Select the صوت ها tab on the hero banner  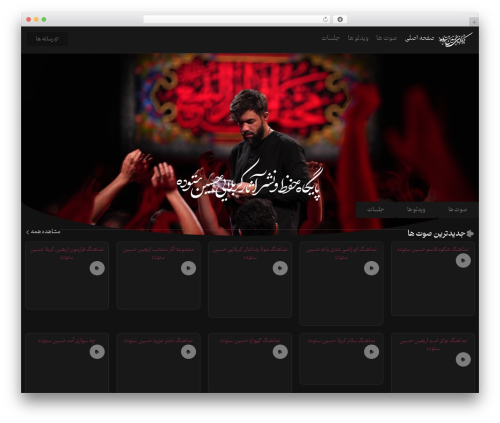(457, 210)
